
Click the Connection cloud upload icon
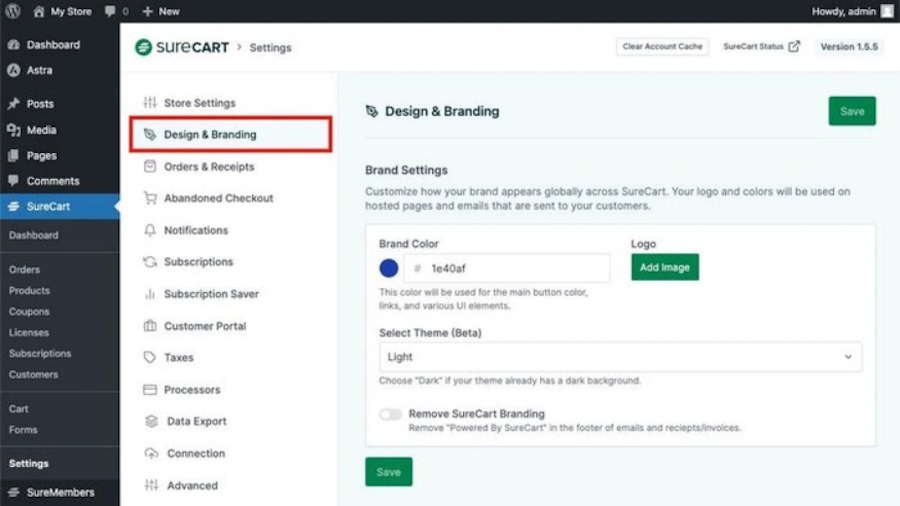pyautogui.click(x=151, y=453)
